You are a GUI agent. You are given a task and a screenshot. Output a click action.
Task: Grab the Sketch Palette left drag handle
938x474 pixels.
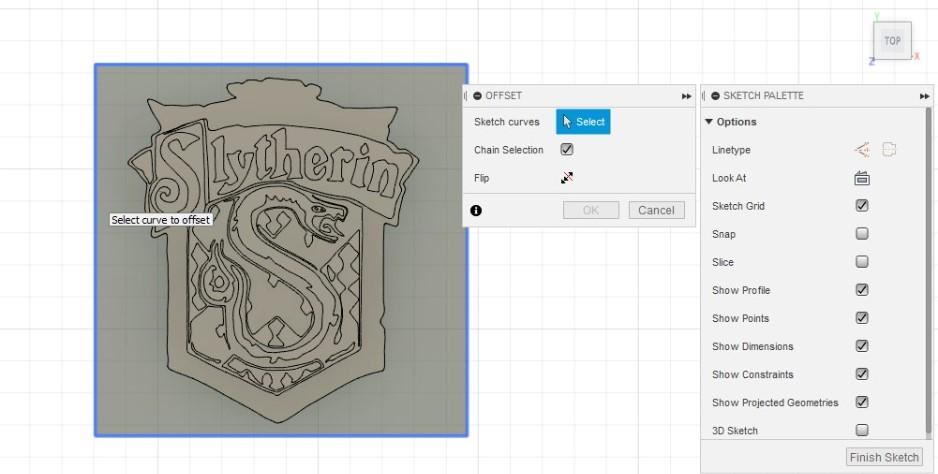pos(704,96)
